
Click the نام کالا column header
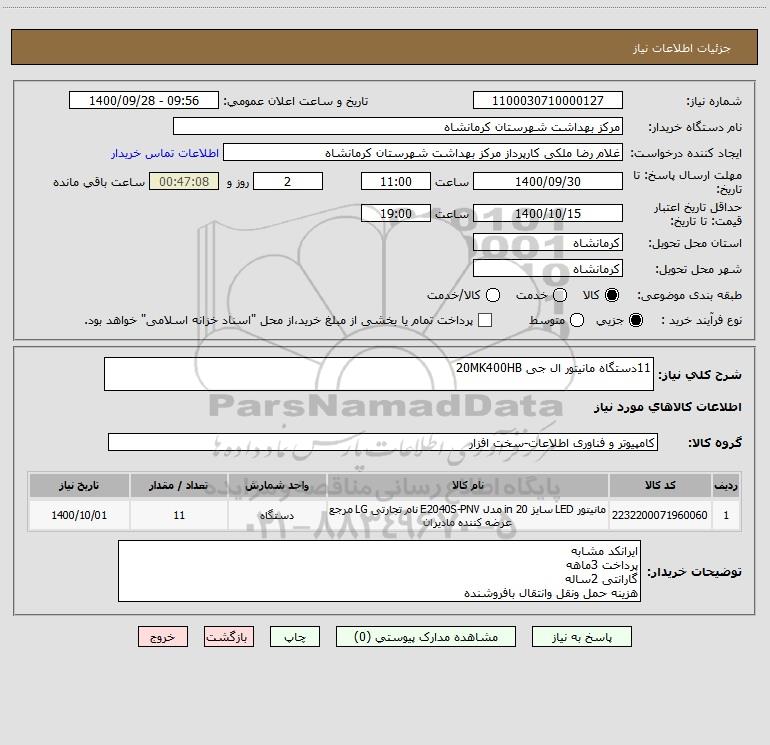[x=468, y=485]
